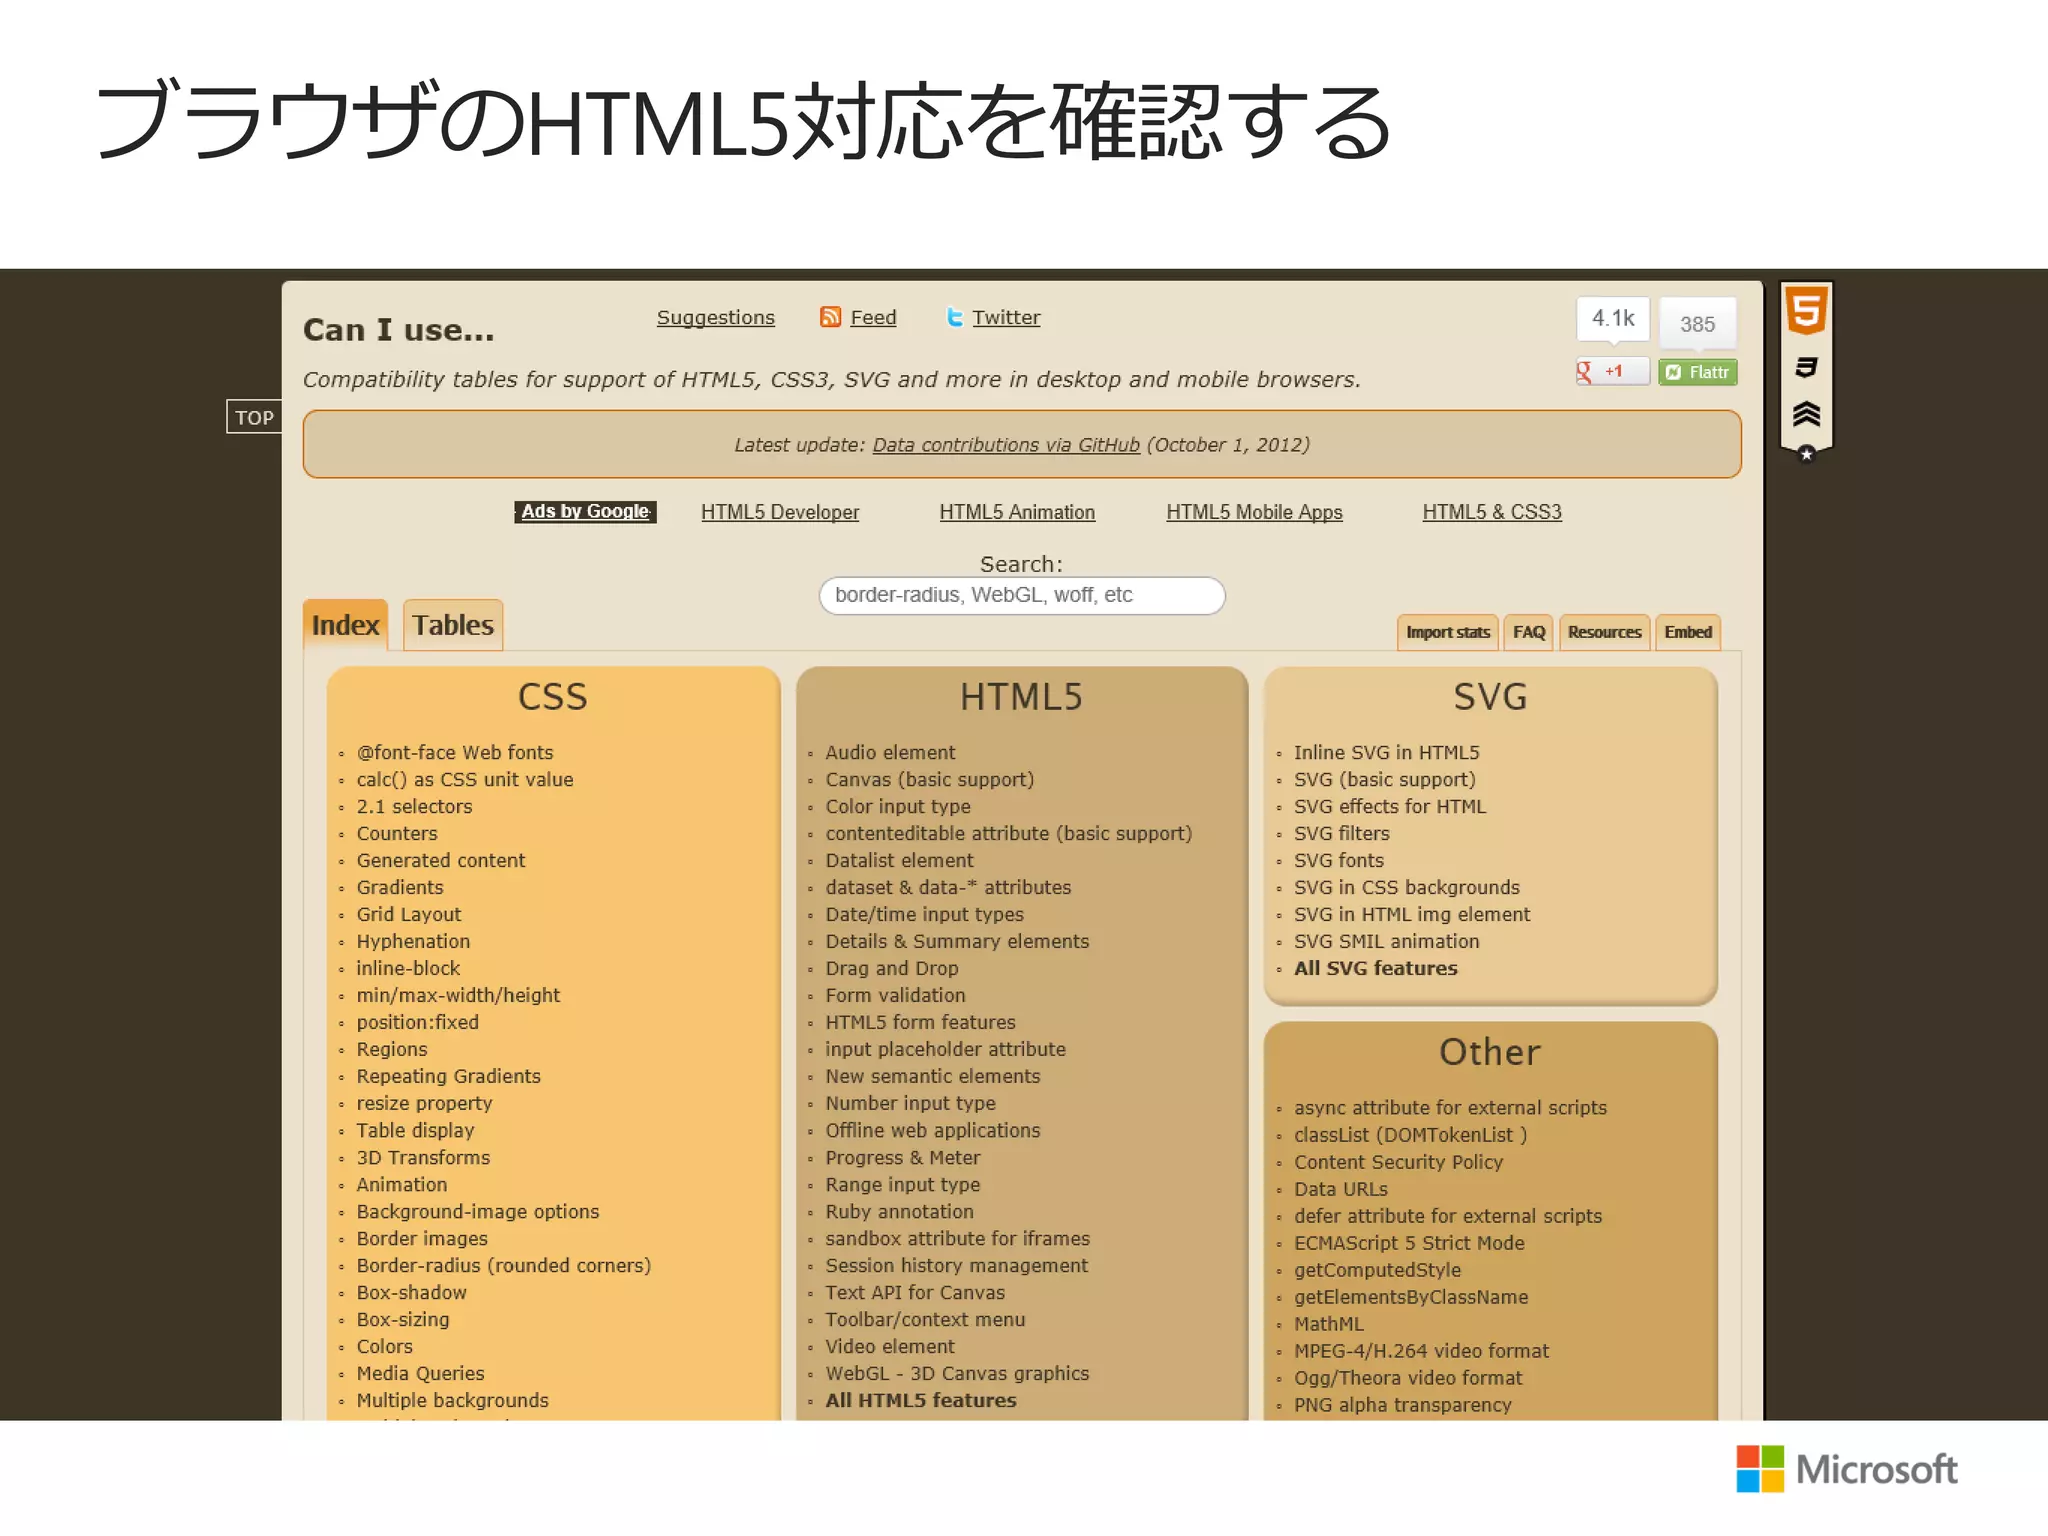Open WebGL - 3D Canvas graphics entry

pos(957,1373)
